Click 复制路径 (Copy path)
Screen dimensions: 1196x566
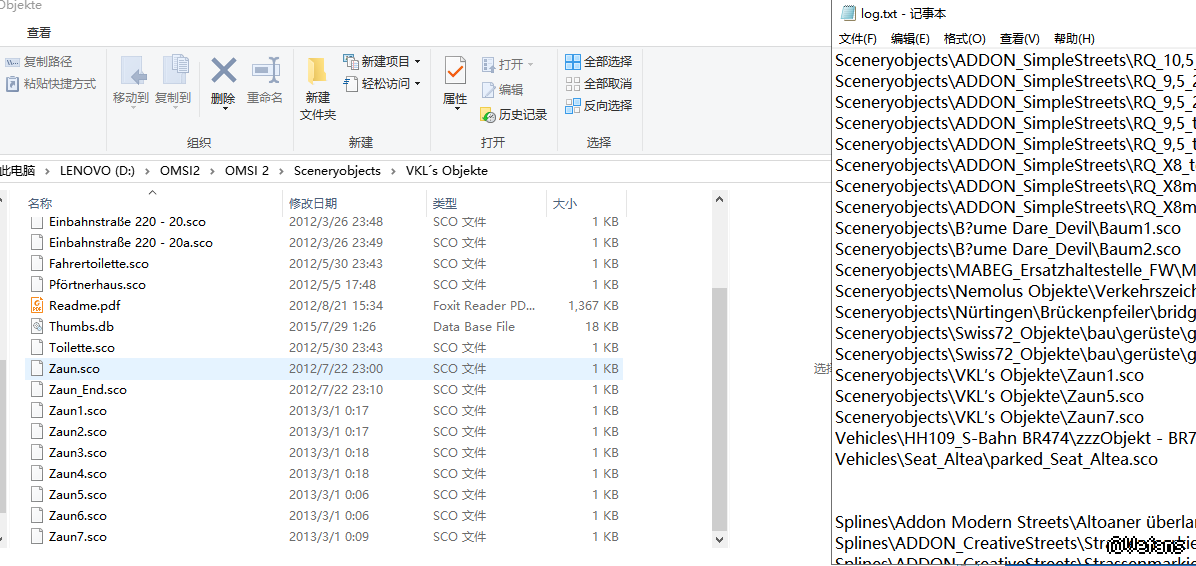pyautogui.click(x=40, y=62)
